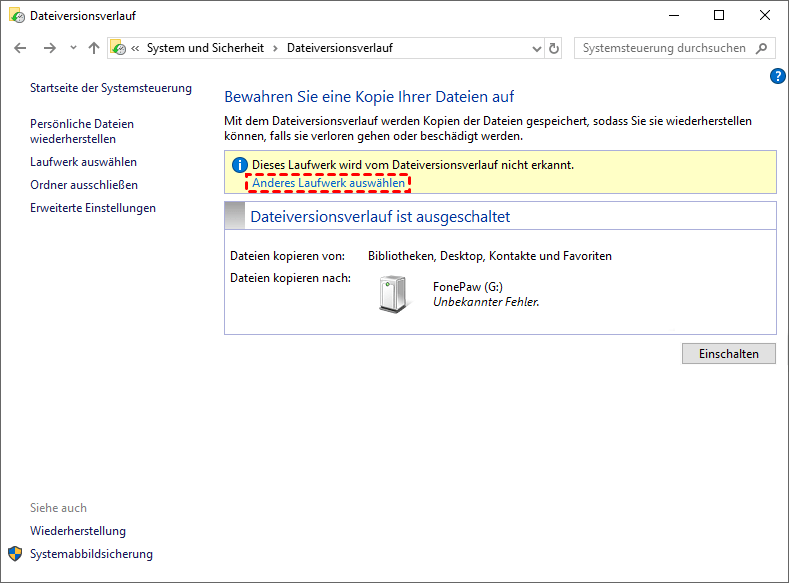
Task: Open 'Ordner ausschließen' sidebar link
Action: pyautogui.click(x=84, y=185)
